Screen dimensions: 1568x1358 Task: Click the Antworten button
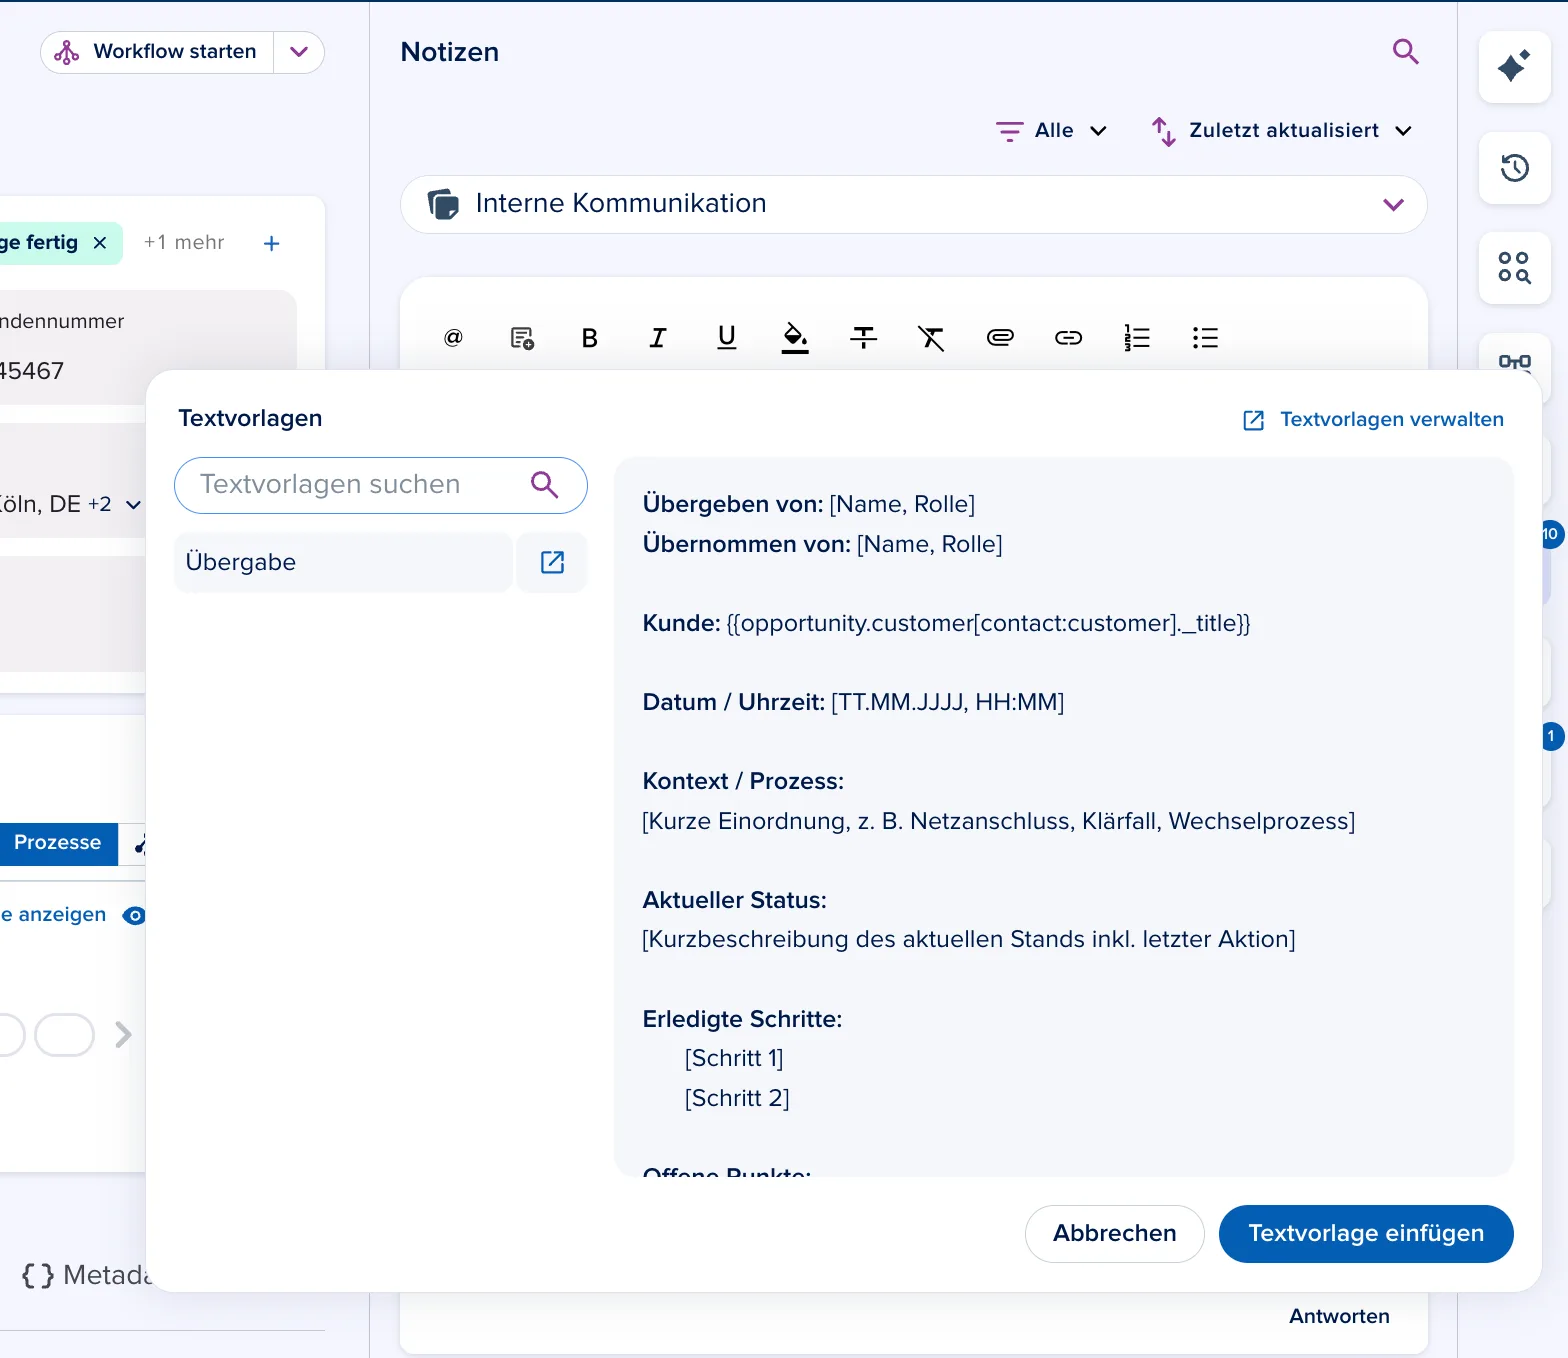[x=1339, y=1316]
